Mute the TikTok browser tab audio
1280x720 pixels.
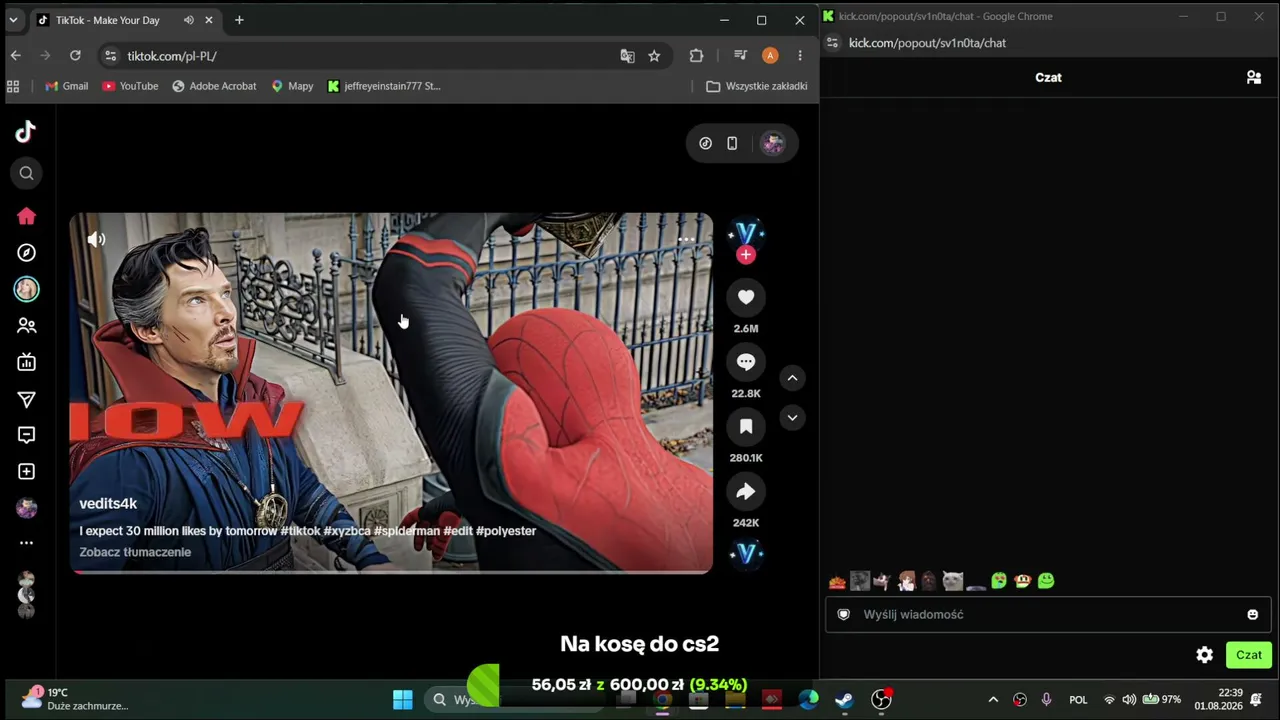[x=189, y=20]
